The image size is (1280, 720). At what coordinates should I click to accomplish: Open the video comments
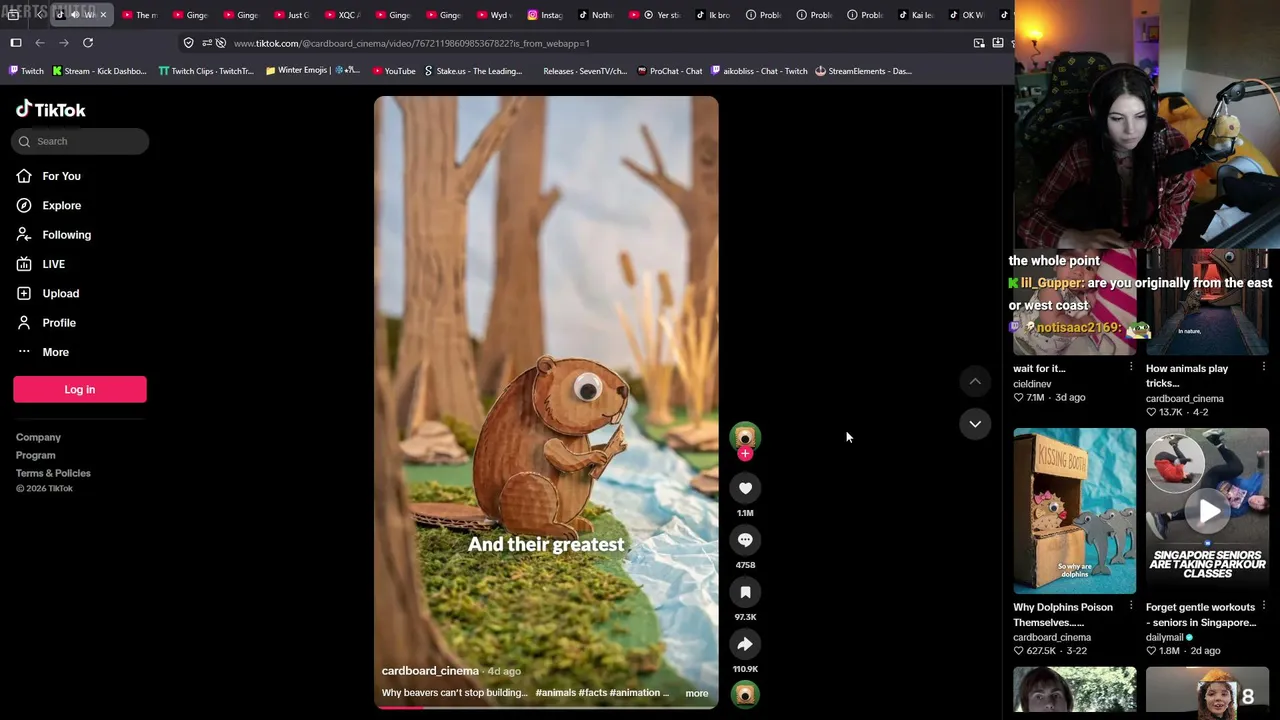pyautogui.click(x=745, y=540)
